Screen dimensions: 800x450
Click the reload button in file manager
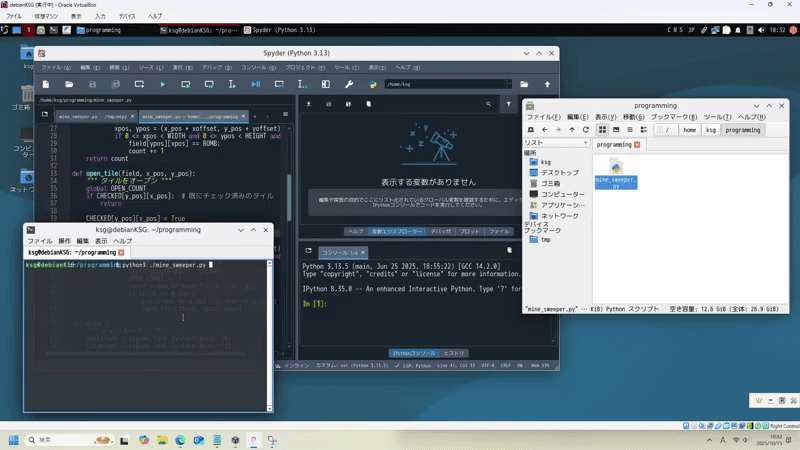pyautogui.click(x=586, y=130)
